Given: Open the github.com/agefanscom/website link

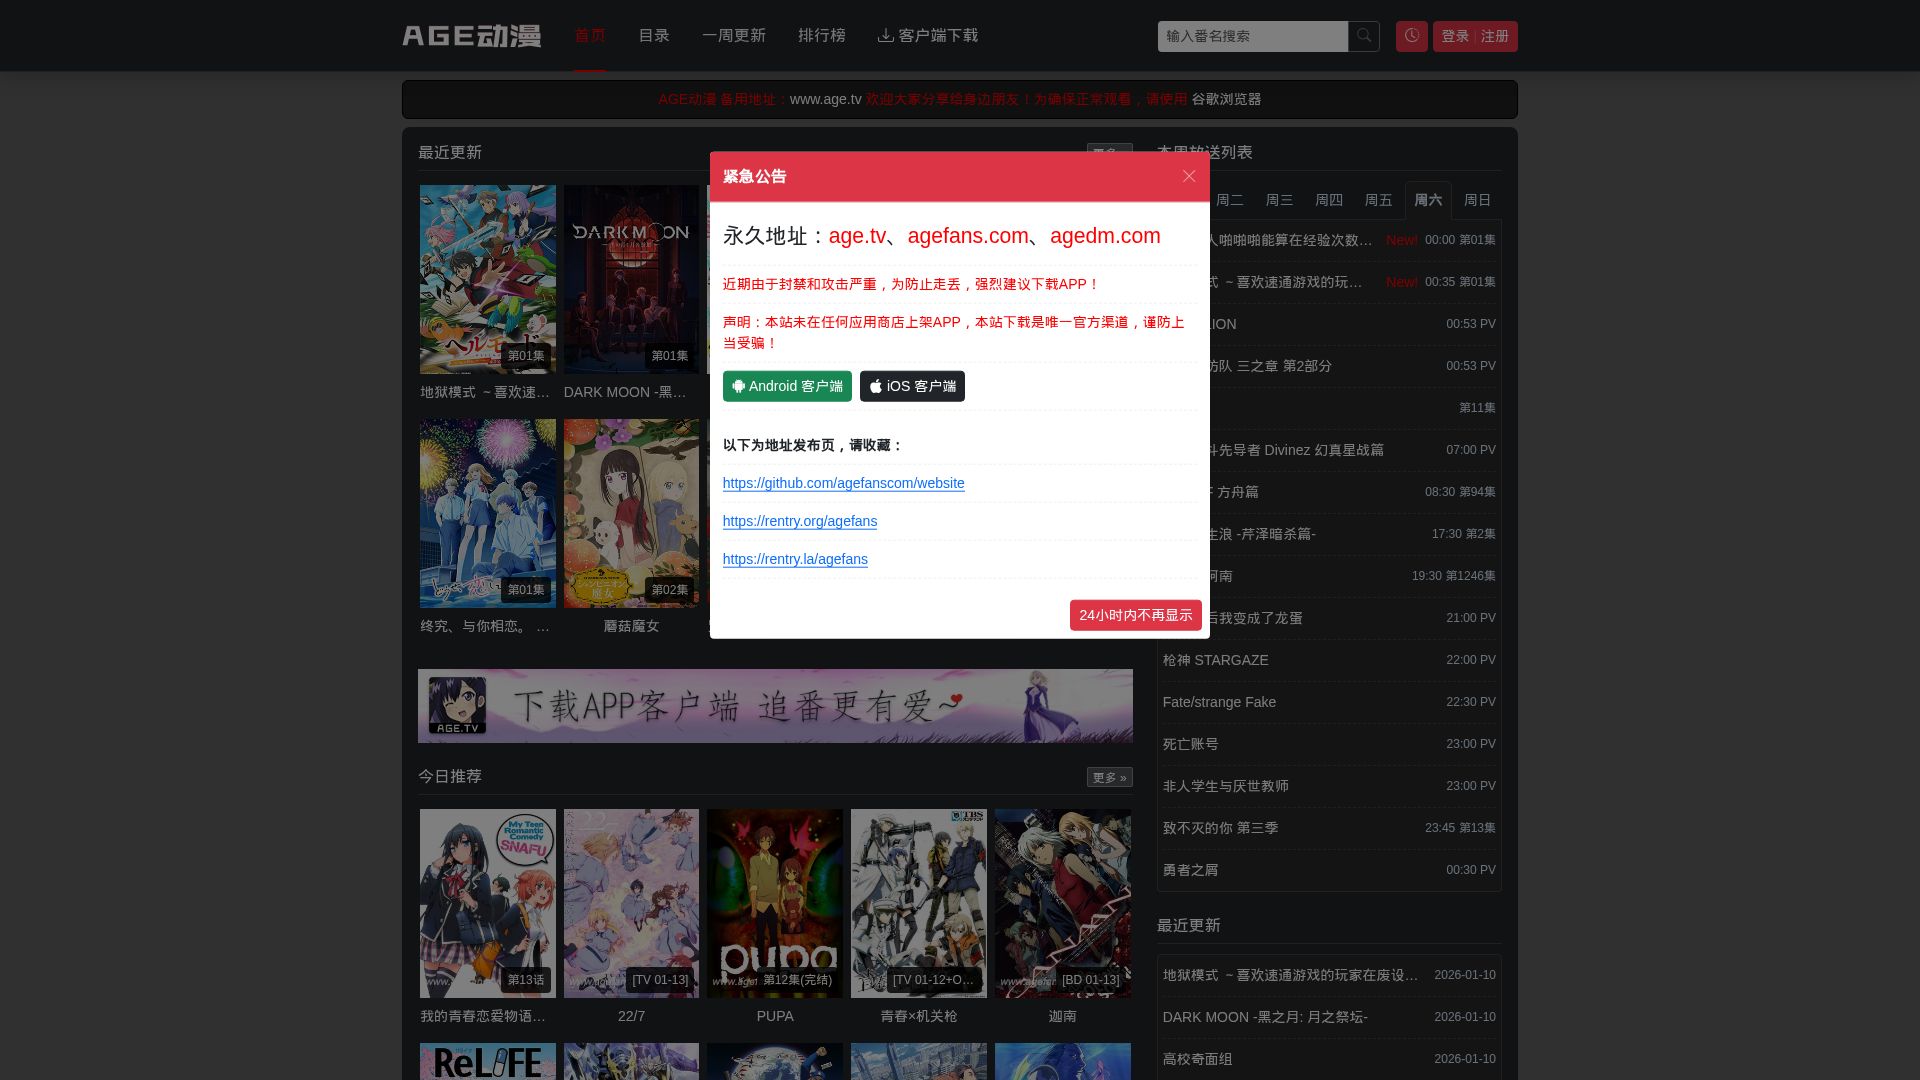Looking at the screenshot, I should pos(843,483).
